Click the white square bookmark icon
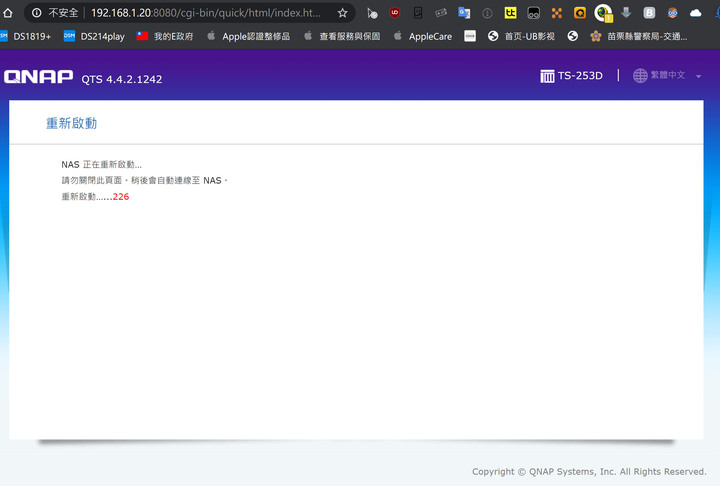 point(470,36)
